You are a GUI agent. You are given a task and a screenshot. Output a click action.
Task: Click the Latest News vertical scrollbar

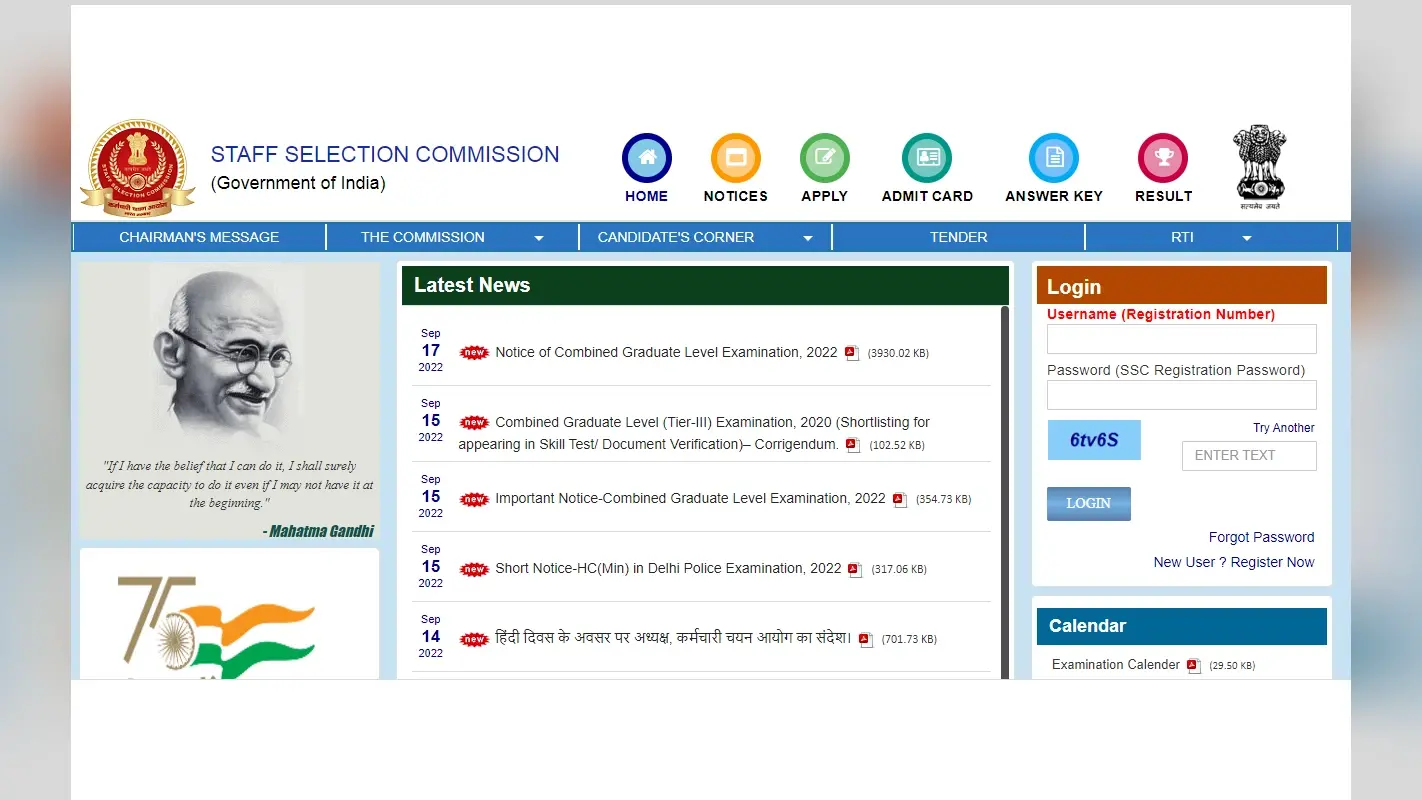[1005, 492]
